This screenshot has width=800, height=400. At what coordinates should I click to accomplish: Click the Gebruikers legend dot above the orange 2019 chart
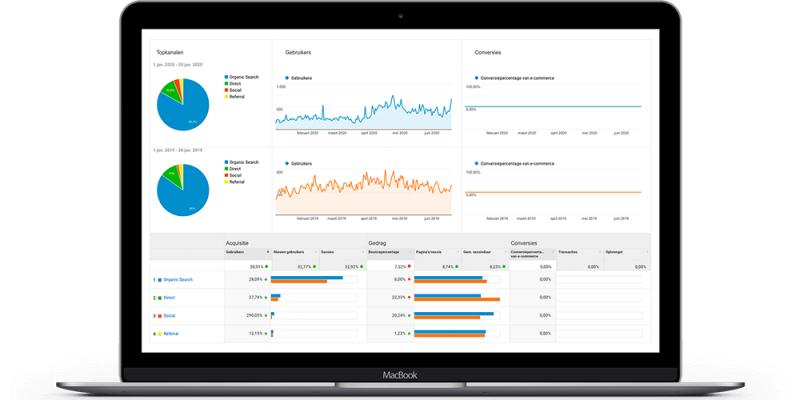point(287,163)
